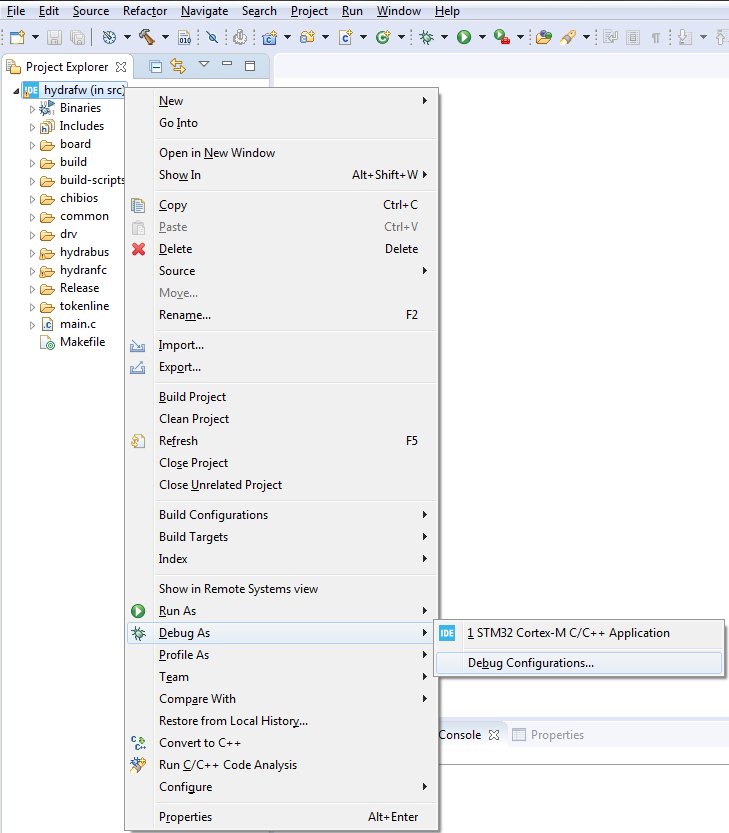Click the green Run toolbar icon

click(464, 37)
